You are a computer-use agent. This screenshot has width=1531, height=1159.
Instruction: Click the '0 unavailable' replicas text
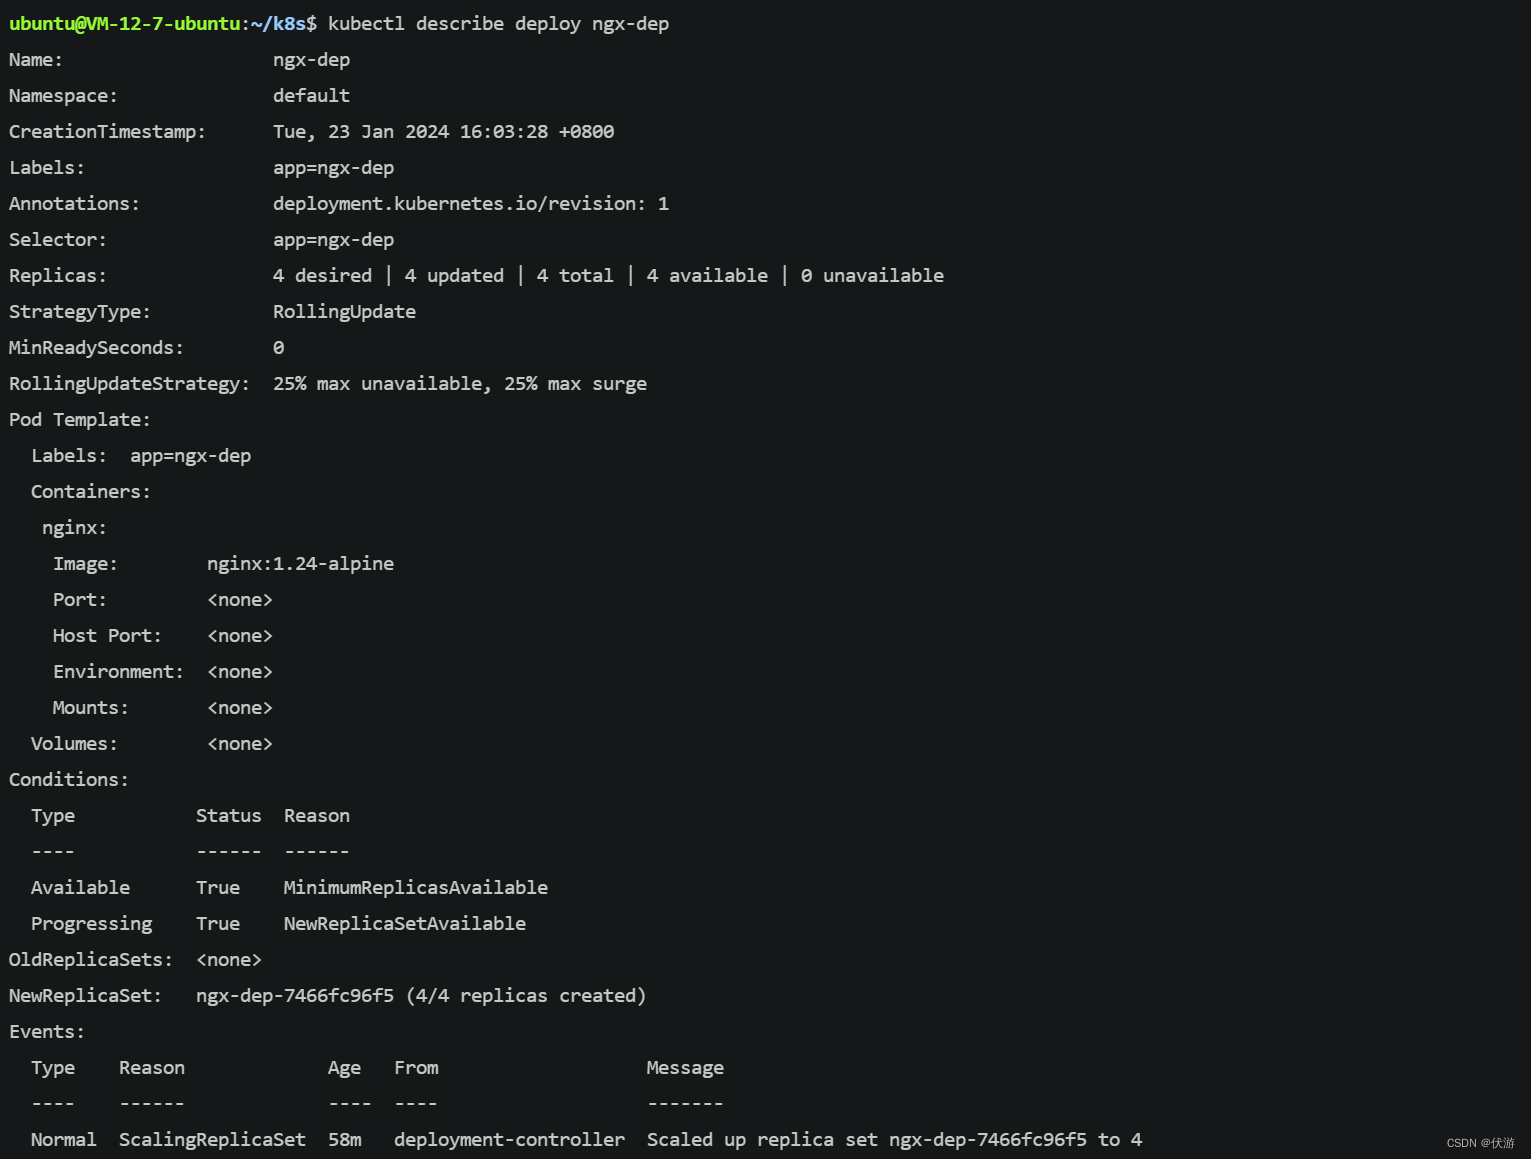point(872,276)
